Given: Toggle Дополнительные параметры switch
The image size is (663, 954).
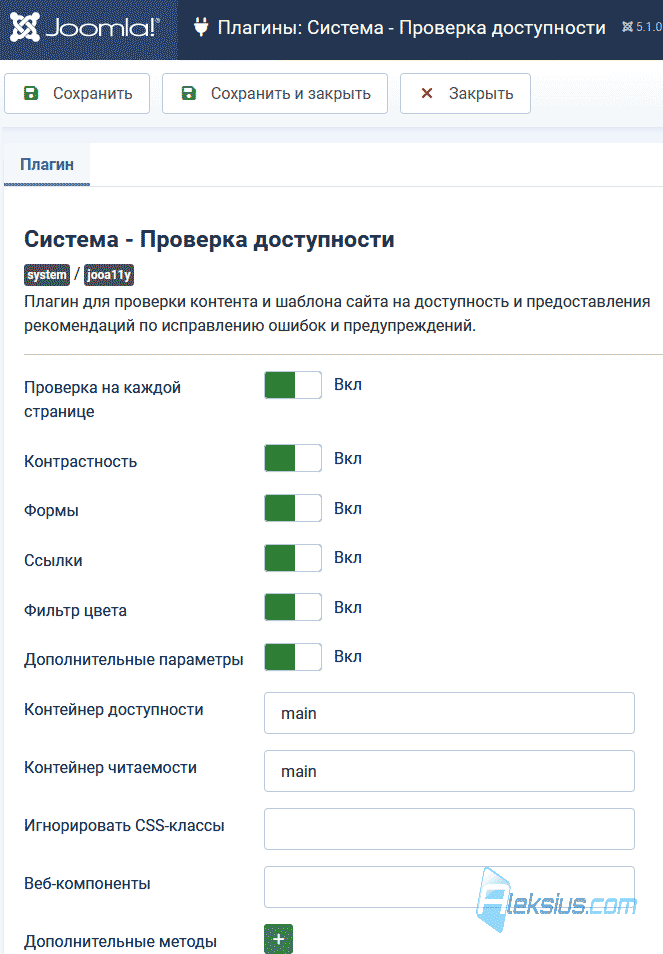Looking at the screenshot, I should pos(293,657).
